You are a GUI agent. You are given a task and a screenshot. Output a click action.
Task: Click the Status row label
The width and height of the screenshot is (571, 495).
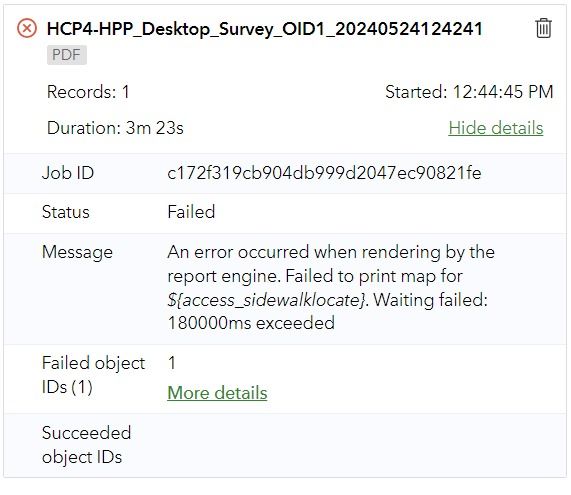[66, 212]
